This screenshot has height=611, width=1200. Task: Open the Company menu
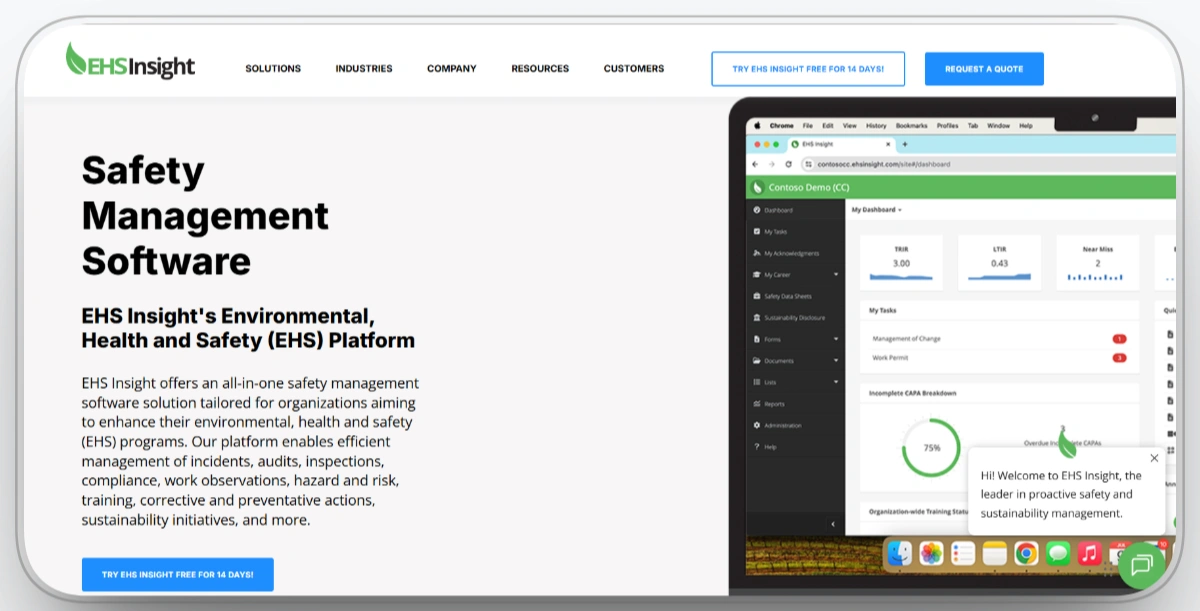coord(452,69)
